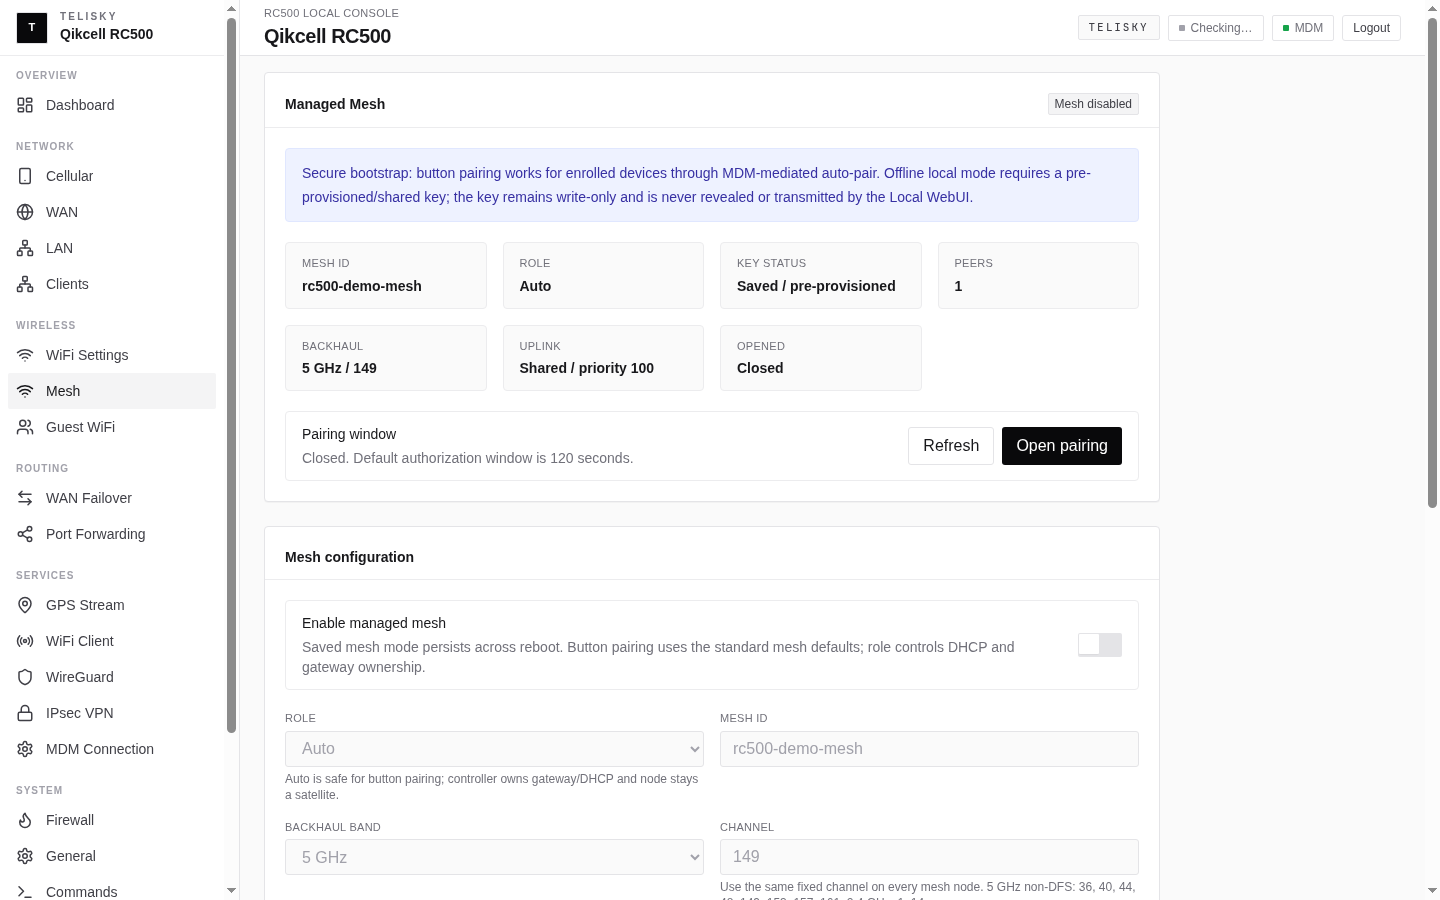Open the MDM Connection page
1440x900 pixels.
click(112, 749)
